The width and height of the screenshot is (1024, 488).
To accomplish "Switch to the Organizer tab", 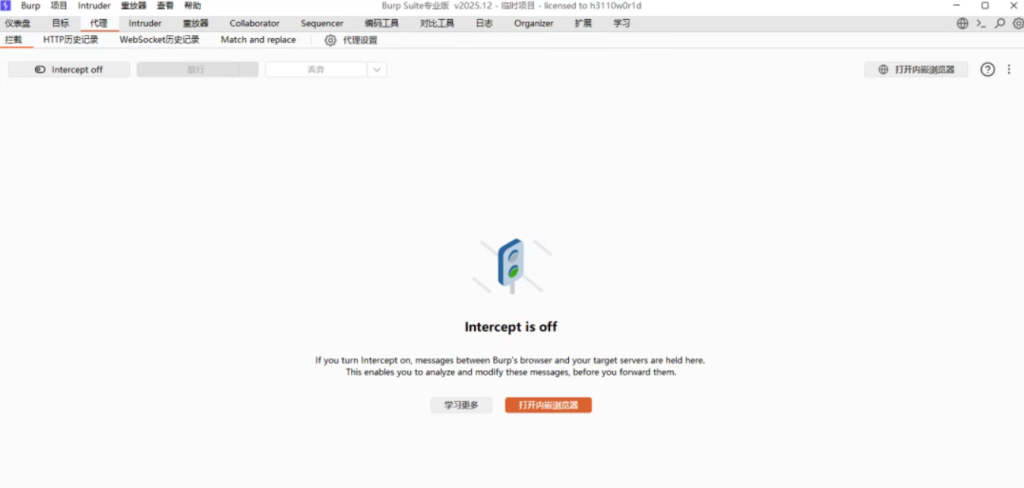I will (x=534, y=24).
